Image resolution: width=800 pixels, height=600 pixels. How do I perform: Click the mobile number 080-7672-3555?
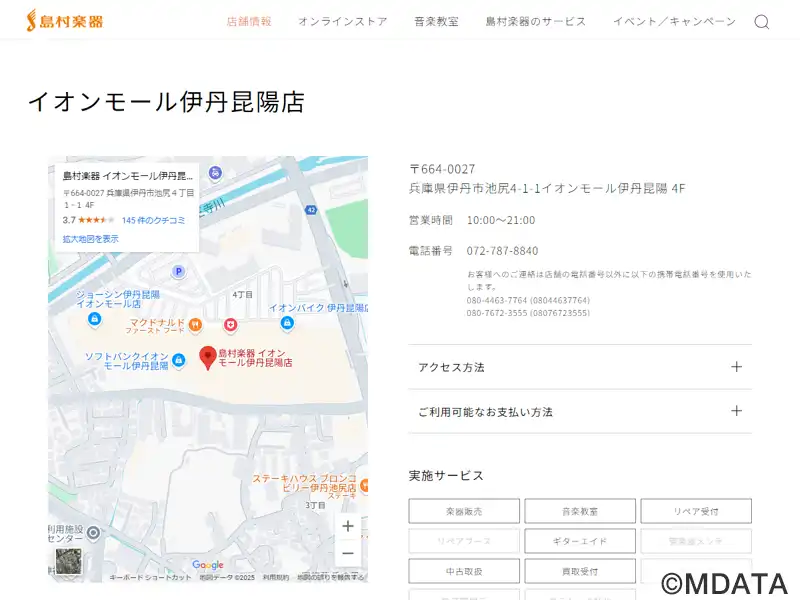(x=528, y=313)
